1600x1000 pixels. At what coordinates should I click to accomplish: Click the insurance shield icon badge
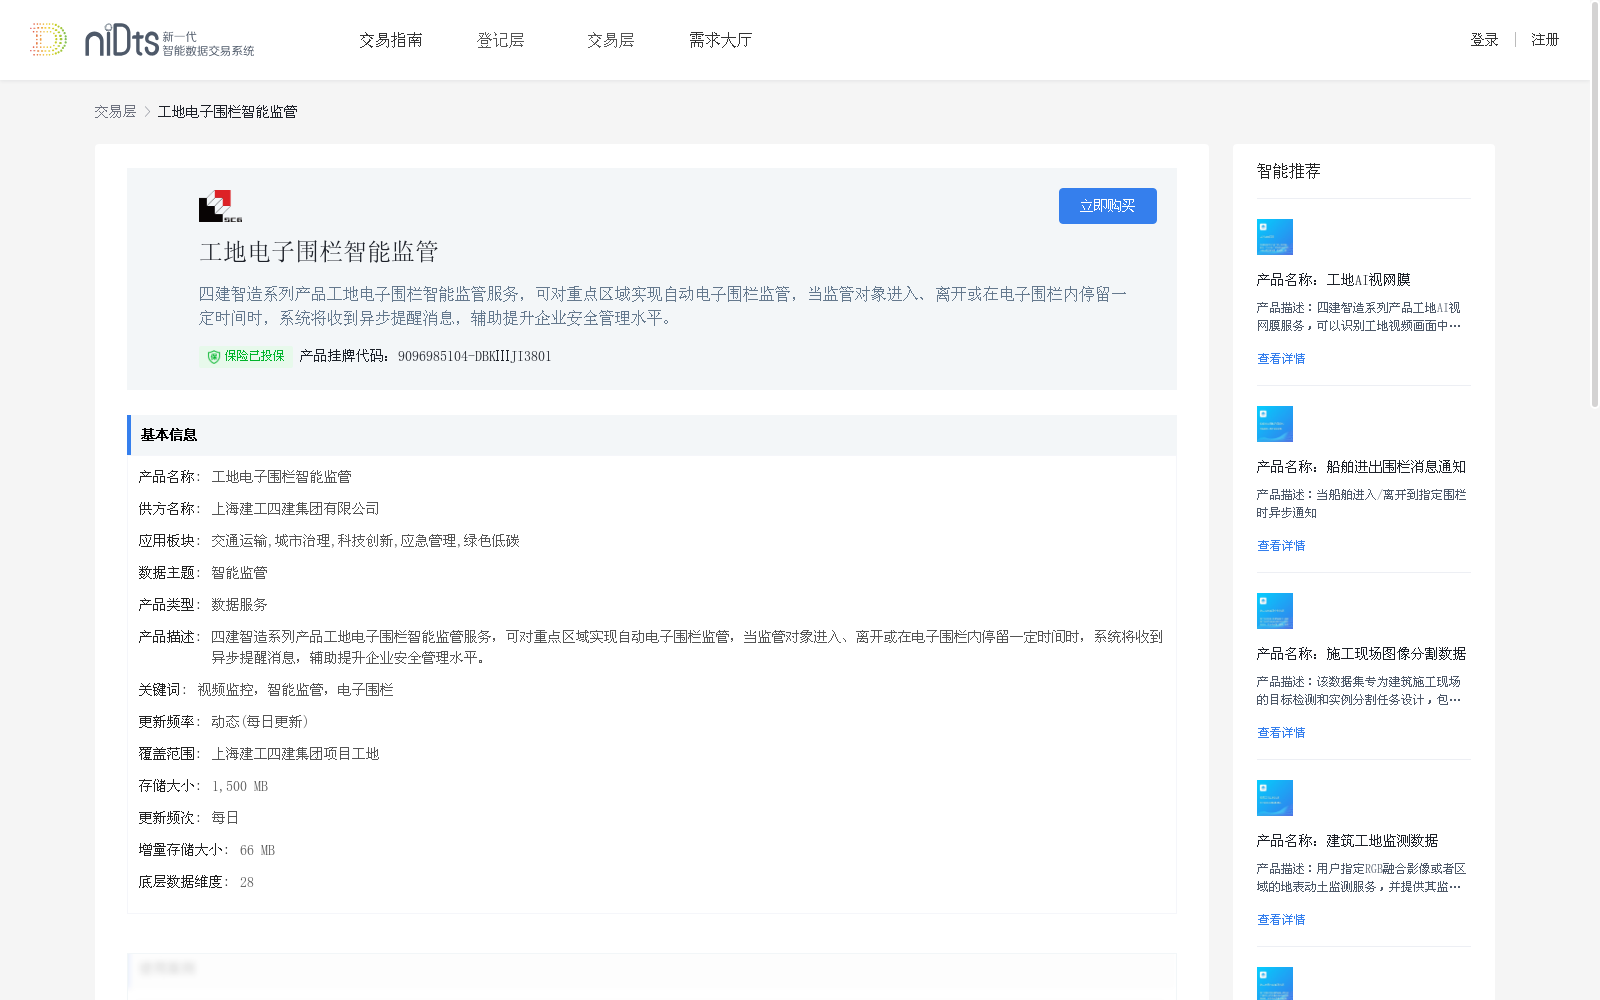pos(213,356)
